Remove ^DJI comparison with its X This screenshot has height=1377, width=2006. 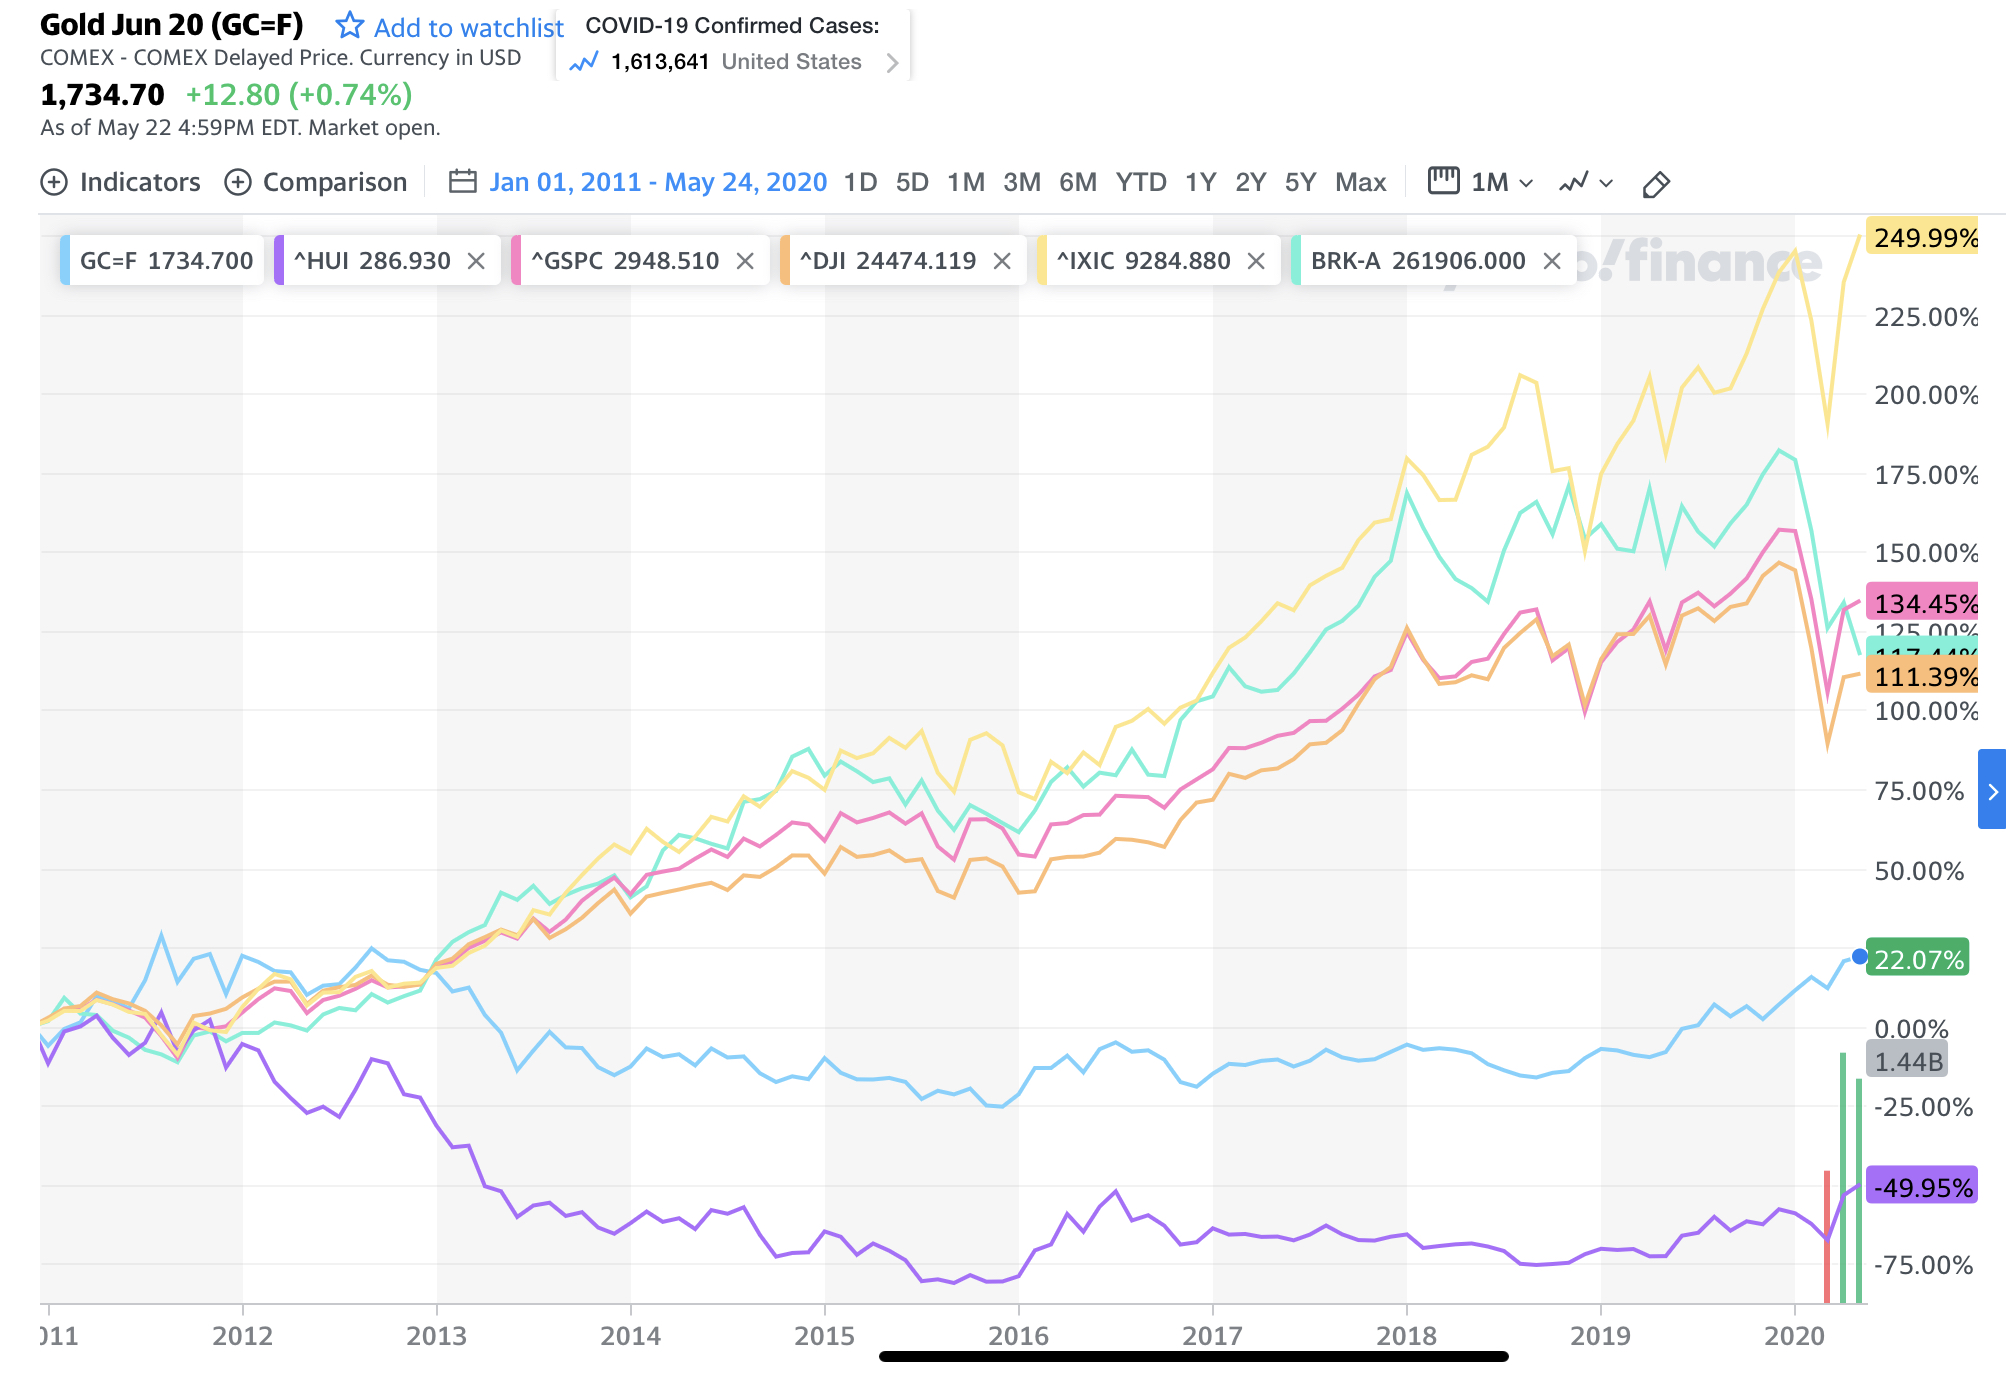tap(1002, 261)
